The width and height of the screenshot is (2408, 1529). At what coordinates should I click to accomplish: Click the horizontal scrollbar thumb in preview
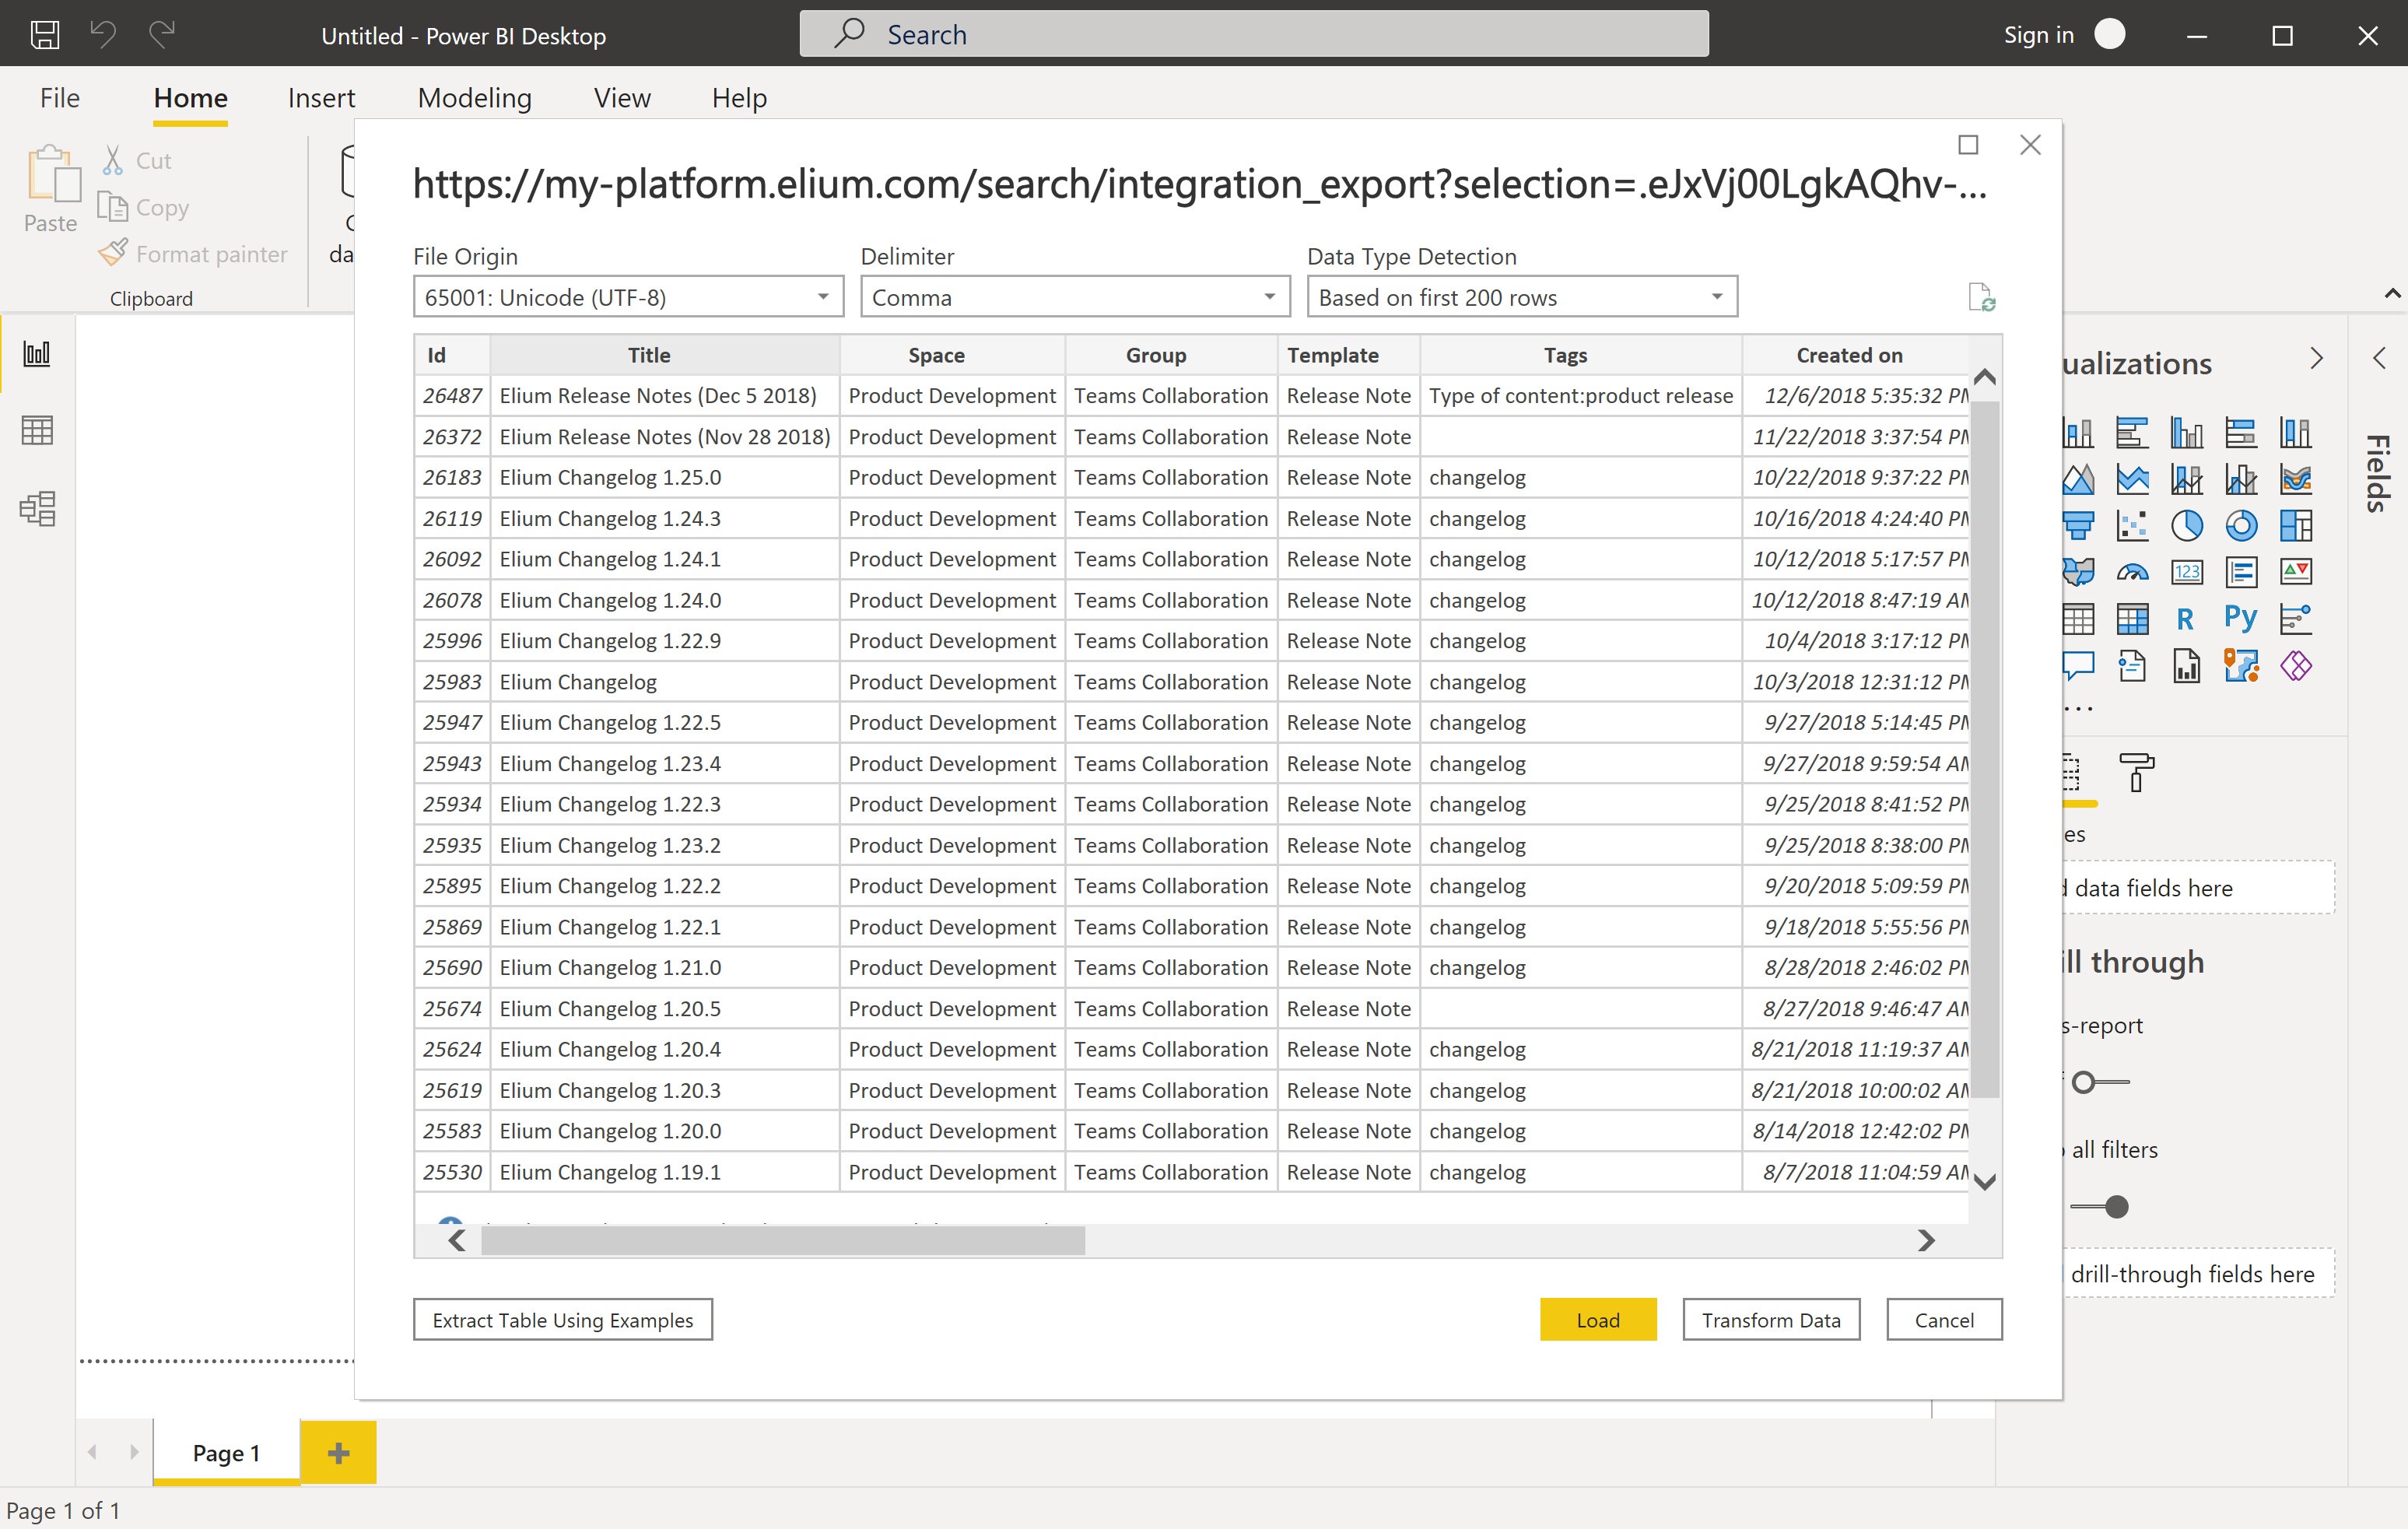783,1241
